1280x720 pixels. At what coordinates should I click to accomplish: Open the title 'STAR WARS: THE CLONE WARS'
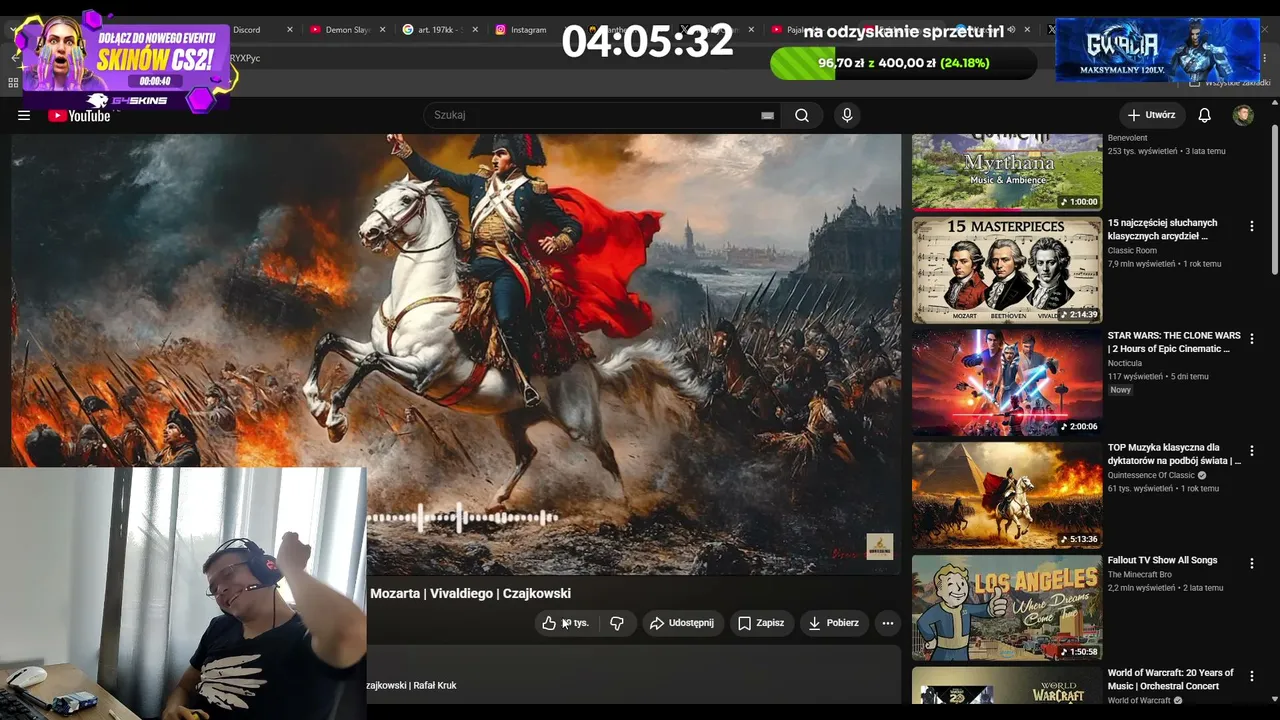tap(1174, 342)
